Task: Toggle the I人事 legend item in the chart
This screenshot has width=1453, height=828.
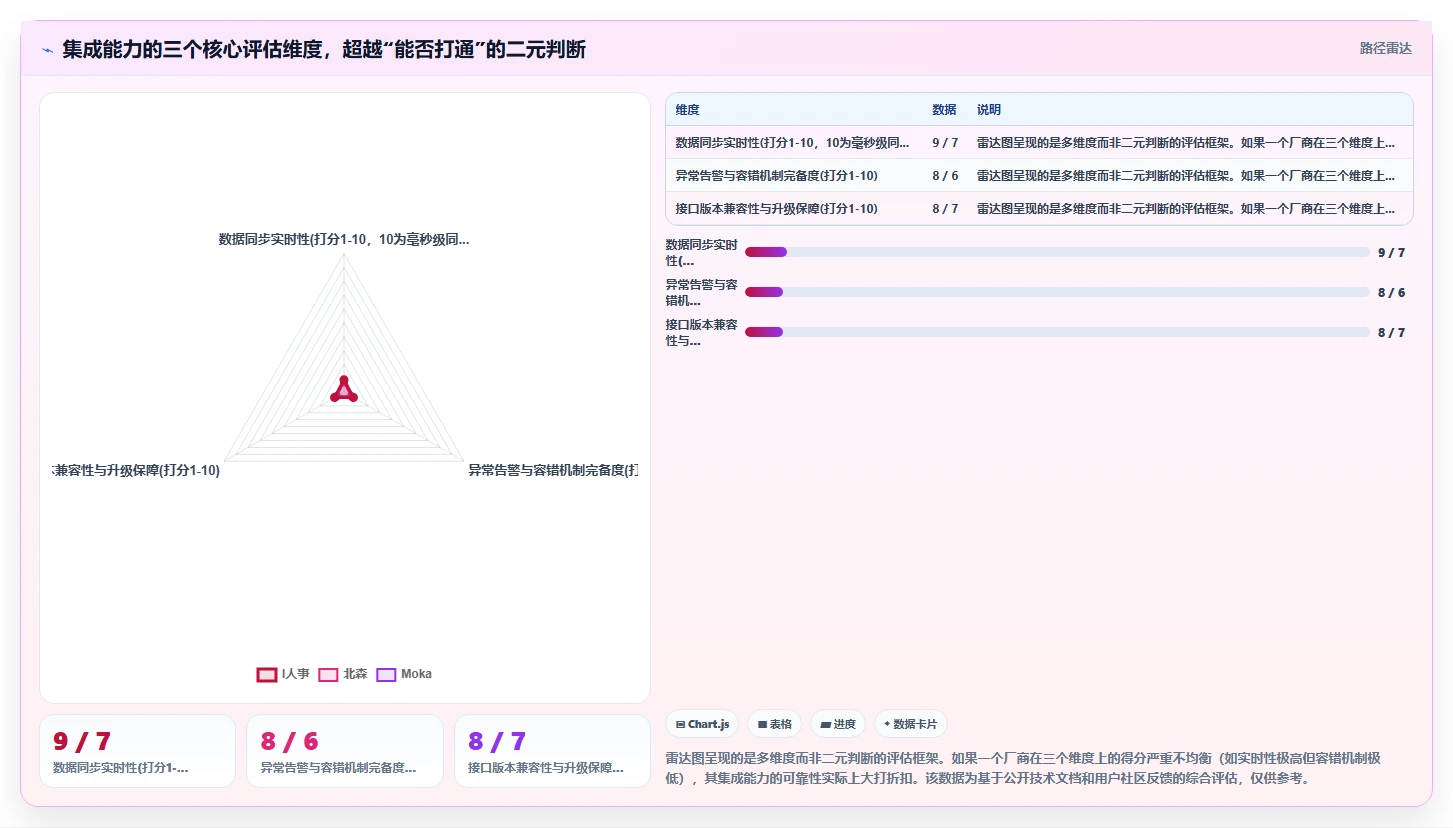Action: click(283, 674)
